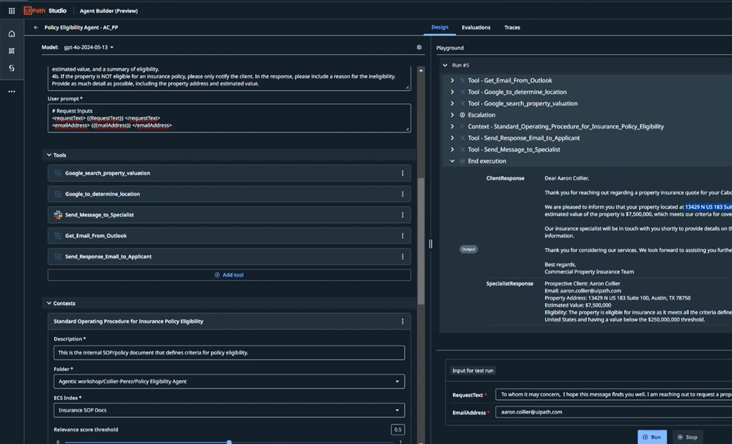Collapse the Contexts section
Screen dimensions: 732x444
(x=49, y=303)
